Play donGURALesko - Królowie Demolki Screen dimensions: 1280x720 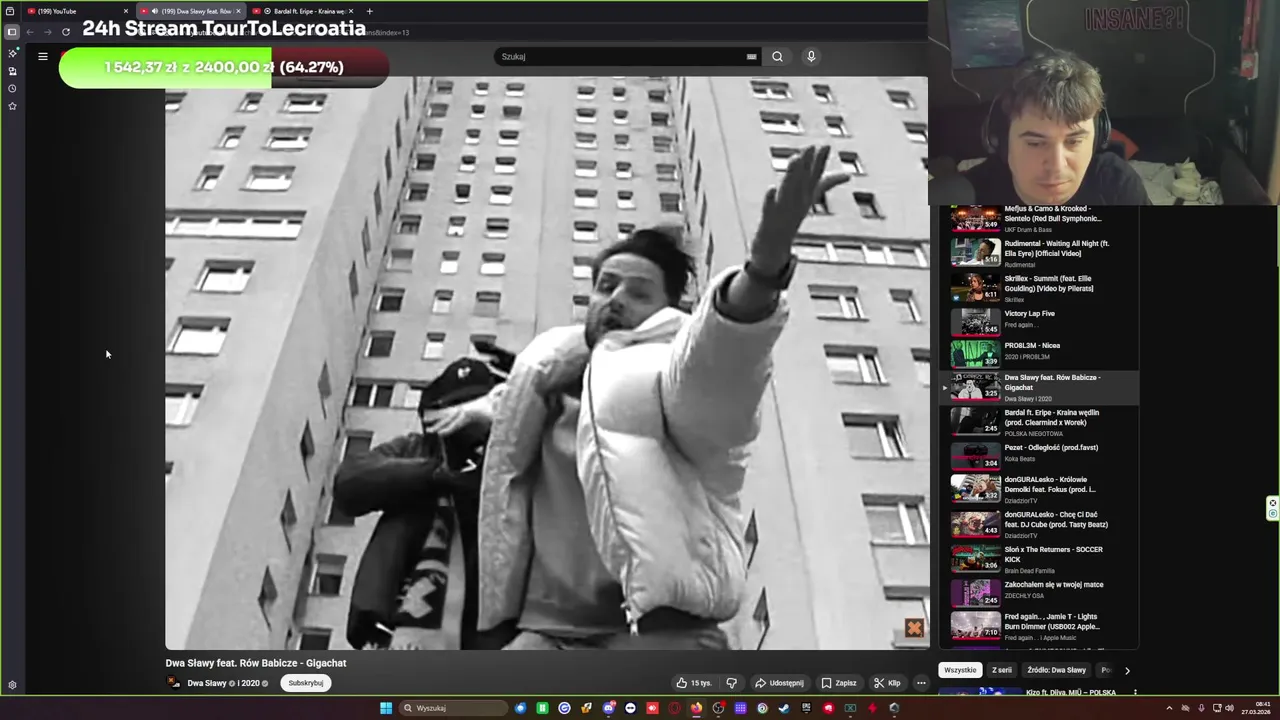1040,489
